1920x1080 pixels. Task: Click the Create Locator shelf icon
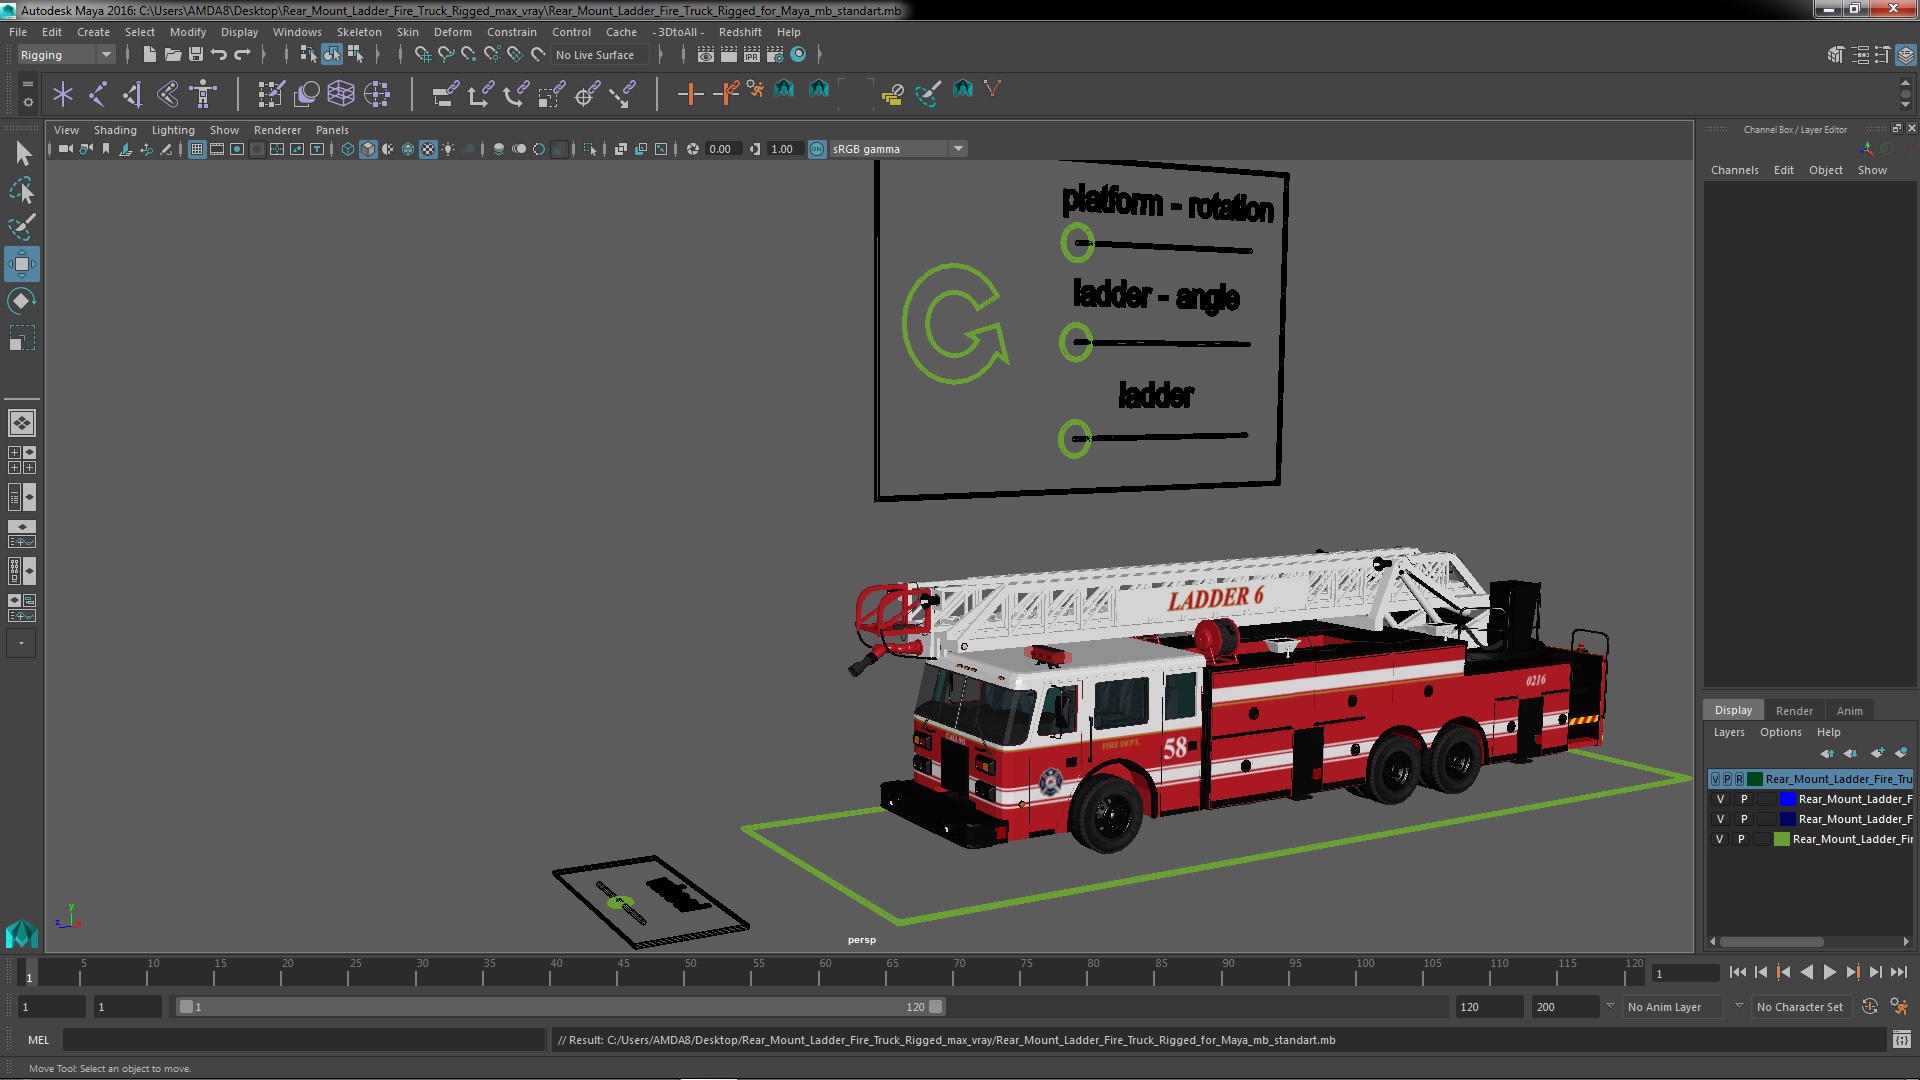pyautogui.click(x=63, y=94)
